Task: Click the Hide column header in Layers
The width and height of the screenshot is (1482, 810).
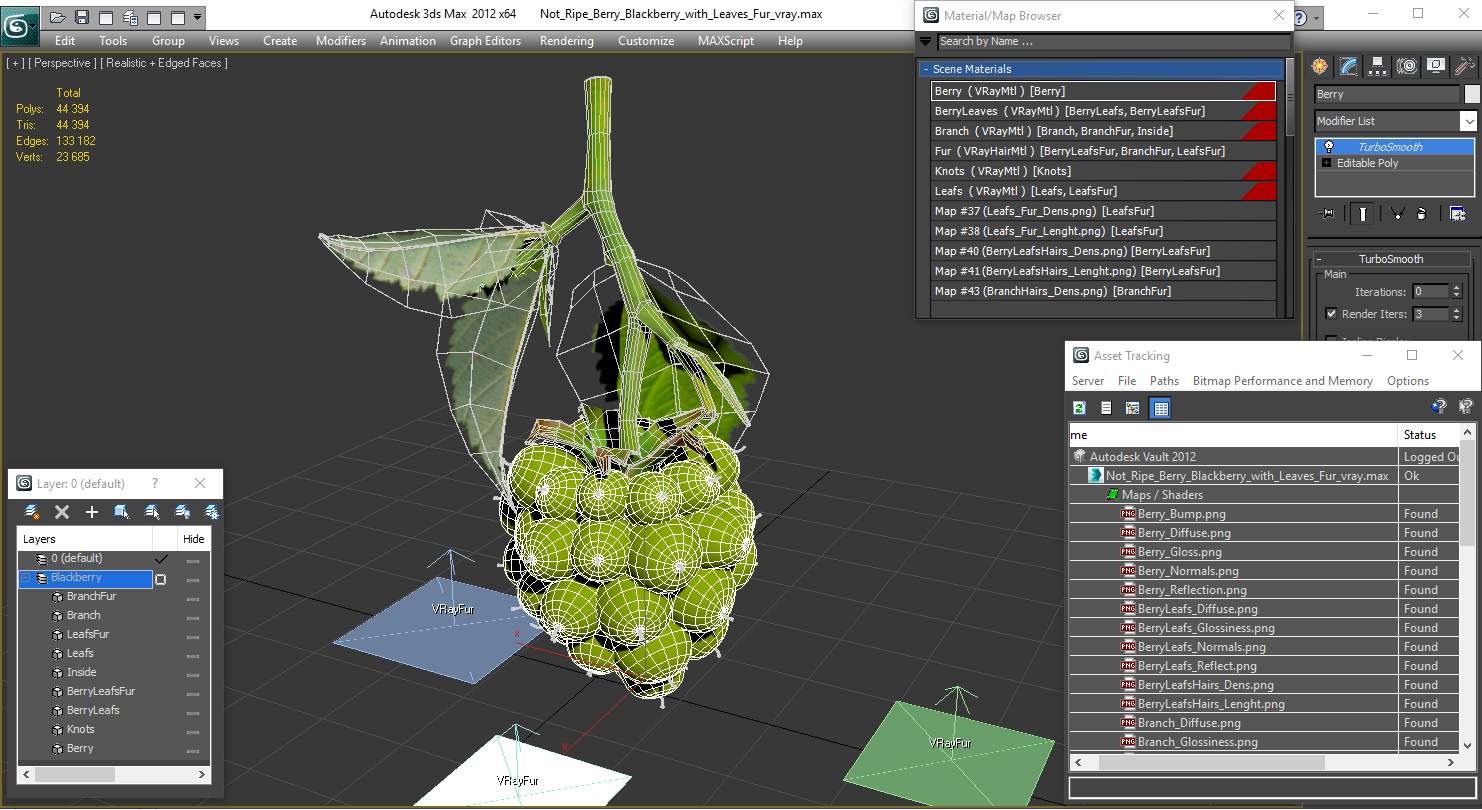Action: [194, 539]
